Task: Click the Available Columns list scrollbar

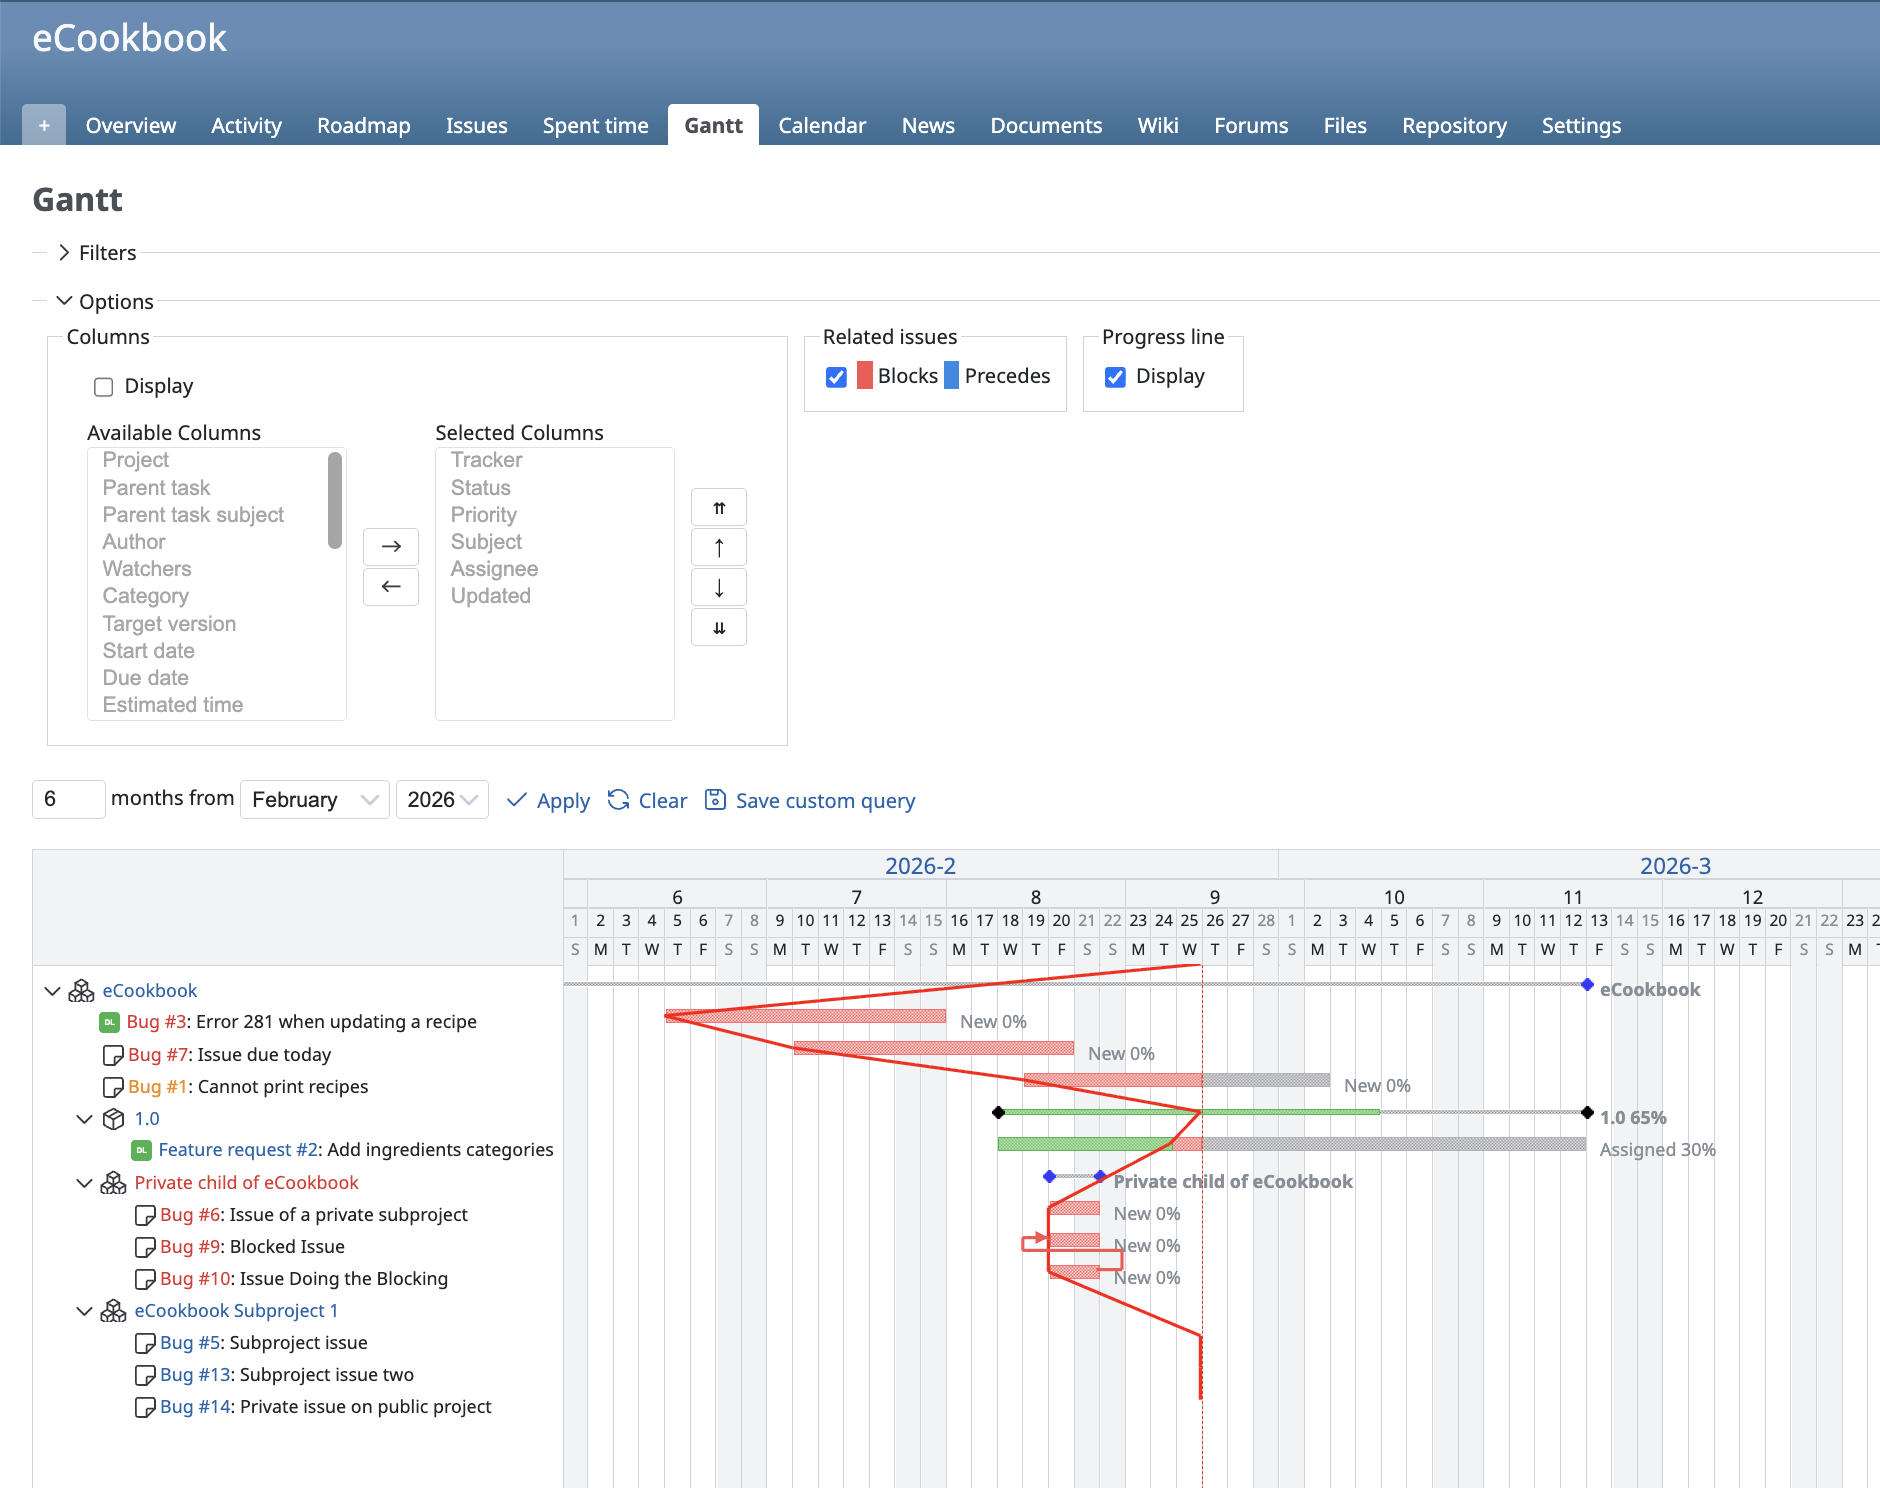Action: 335,500
